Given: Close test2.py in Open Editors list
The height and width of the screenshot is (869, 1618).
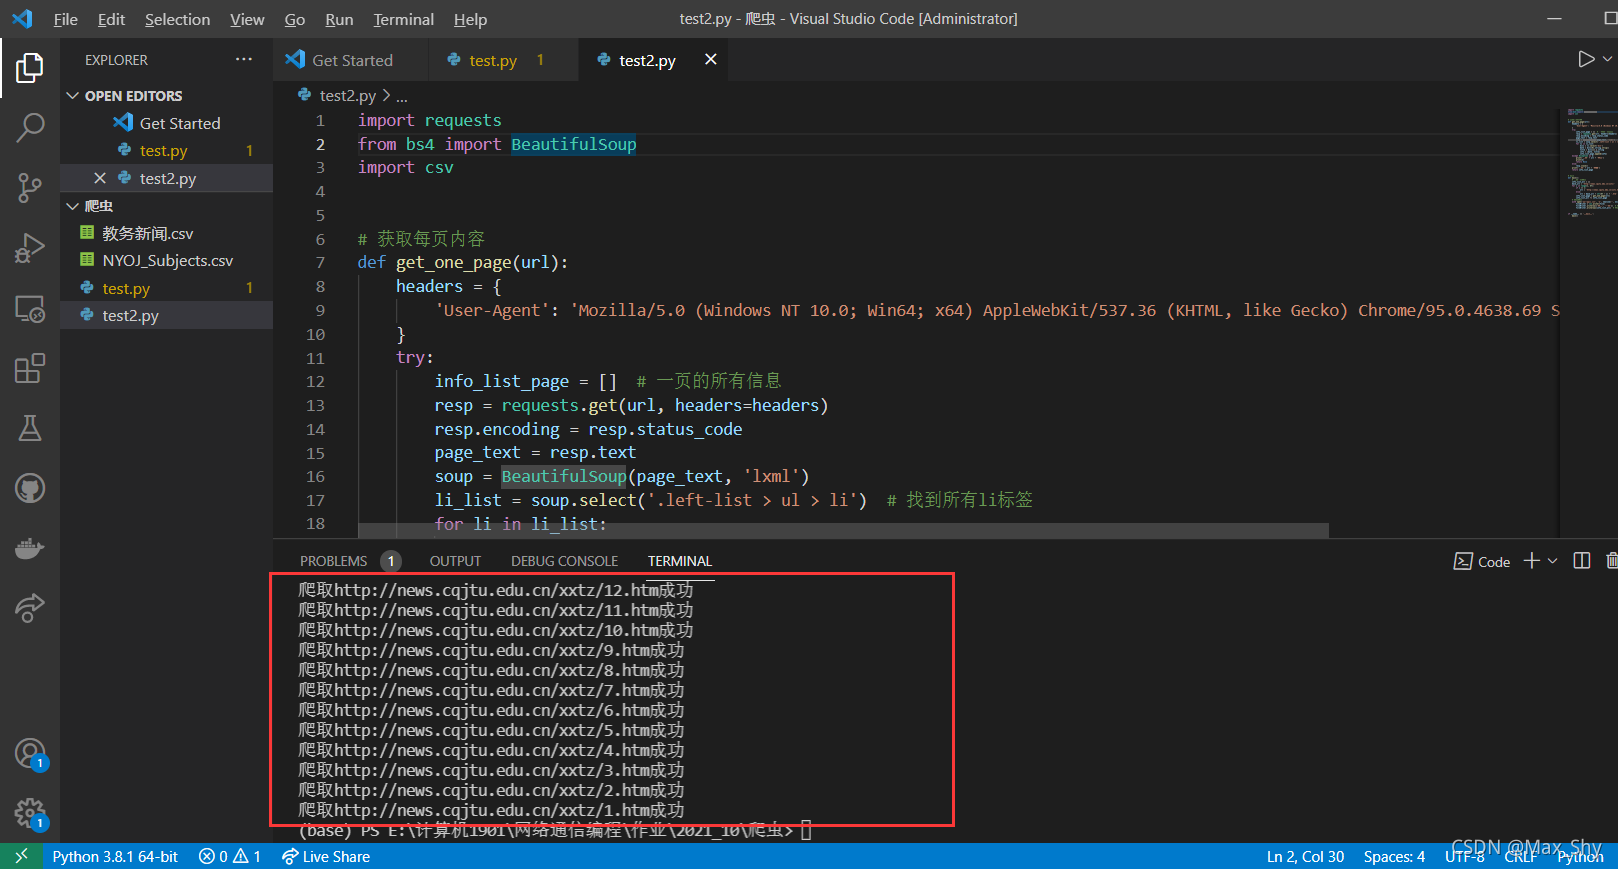Looking at the screenshot, I should [x=99, y=178].
